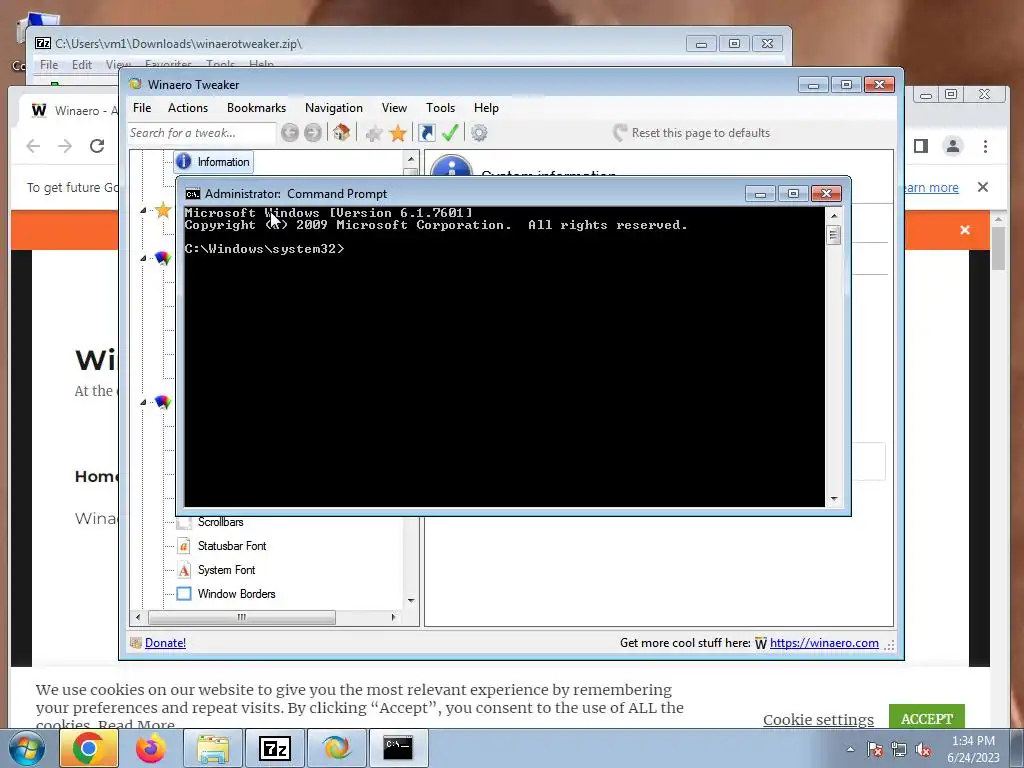
Task: Click the Command Prompt scroll up arrow
Action: pos(834,216)
